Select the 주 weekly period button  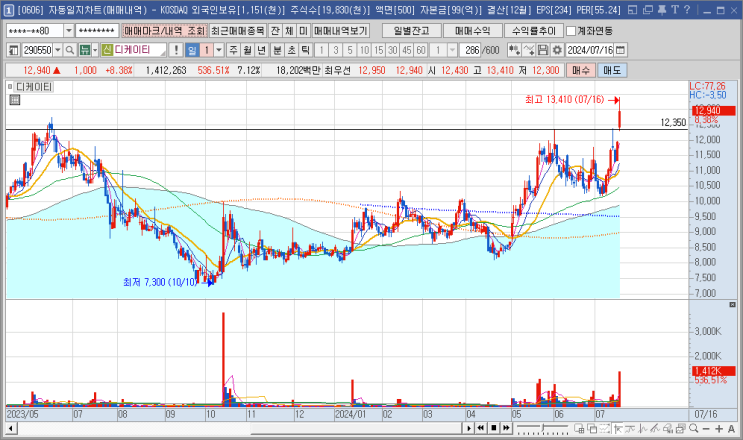[x=234, y=50]
